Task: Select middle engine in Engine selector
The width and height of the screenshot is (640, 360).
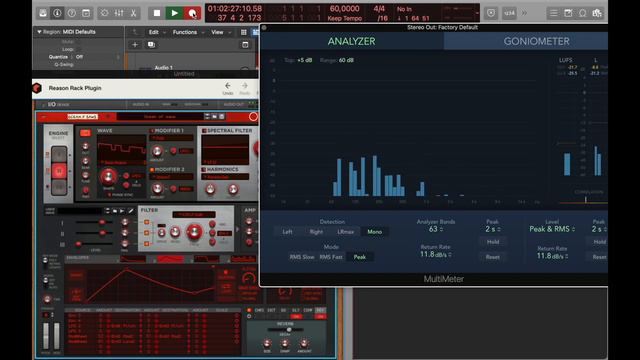Action: (x=59, y=171)
